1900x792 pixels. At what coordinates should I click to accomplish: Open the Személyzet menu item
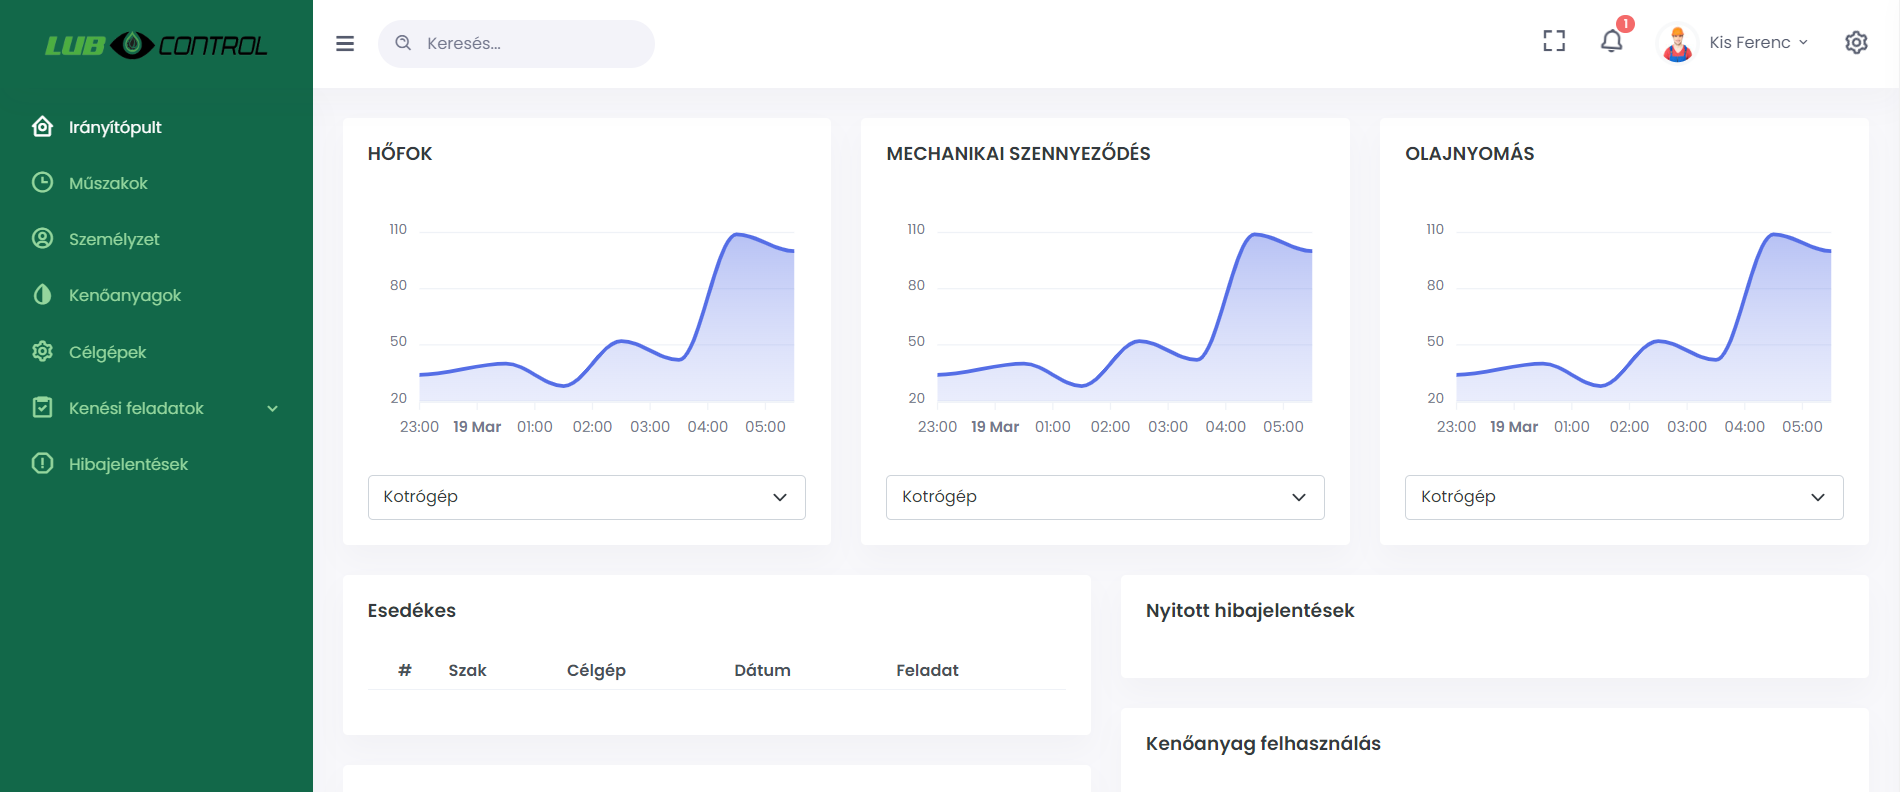pyautogui.click(x=114, y=239)
